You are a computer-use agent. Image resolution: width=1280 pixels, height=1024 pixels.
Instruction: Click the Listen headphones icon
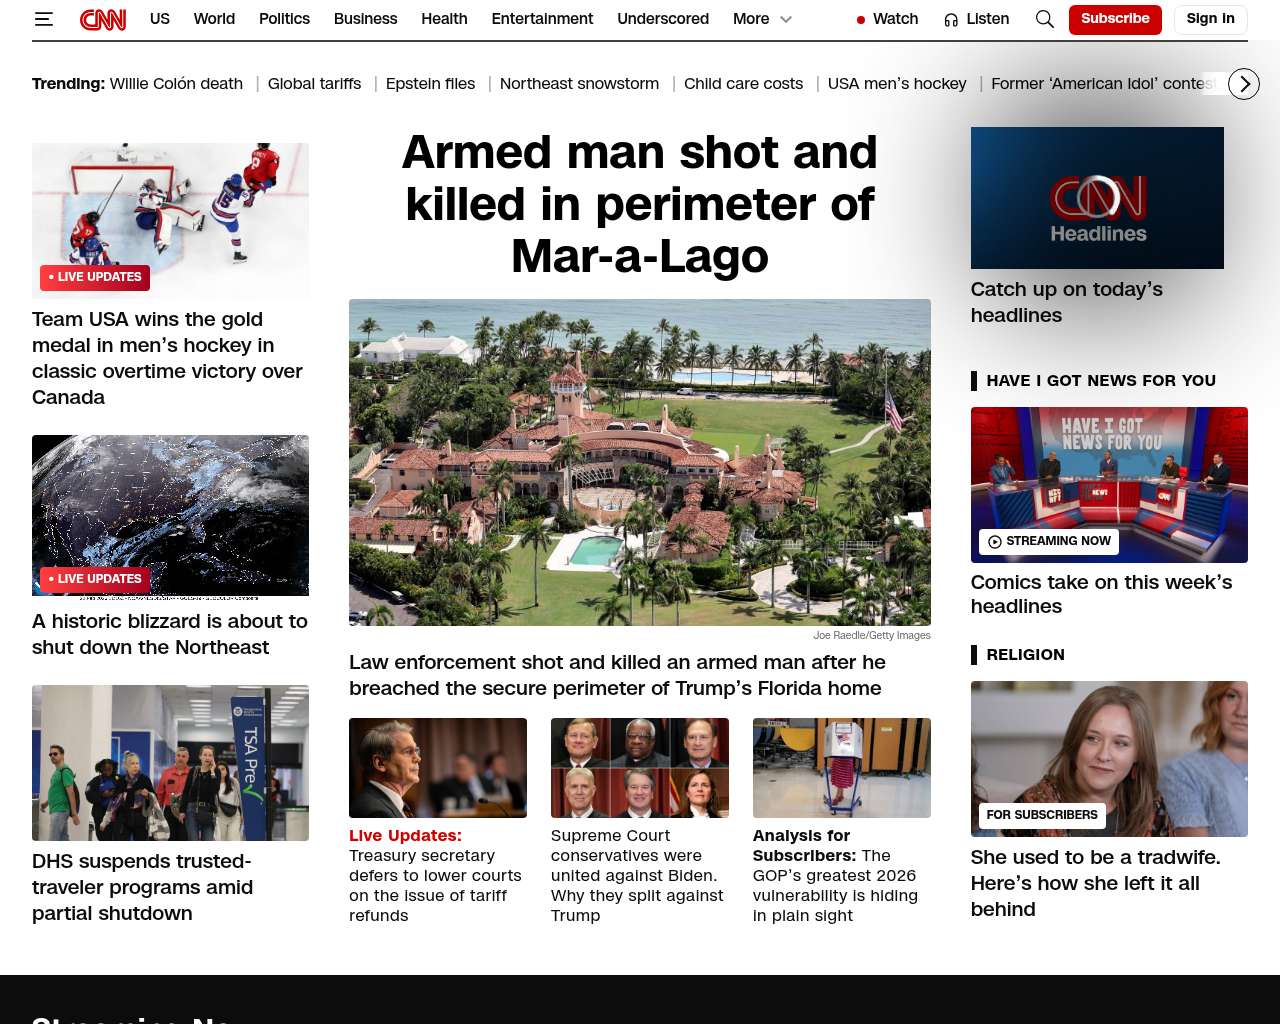click(951, 20)
